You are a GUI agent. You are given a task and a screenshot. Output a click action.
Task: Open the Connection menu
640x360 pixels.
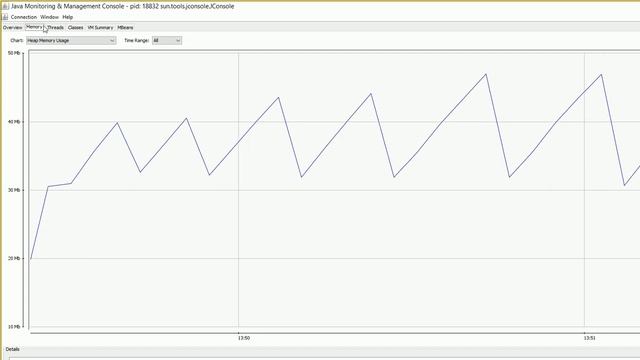coord(24,17)
